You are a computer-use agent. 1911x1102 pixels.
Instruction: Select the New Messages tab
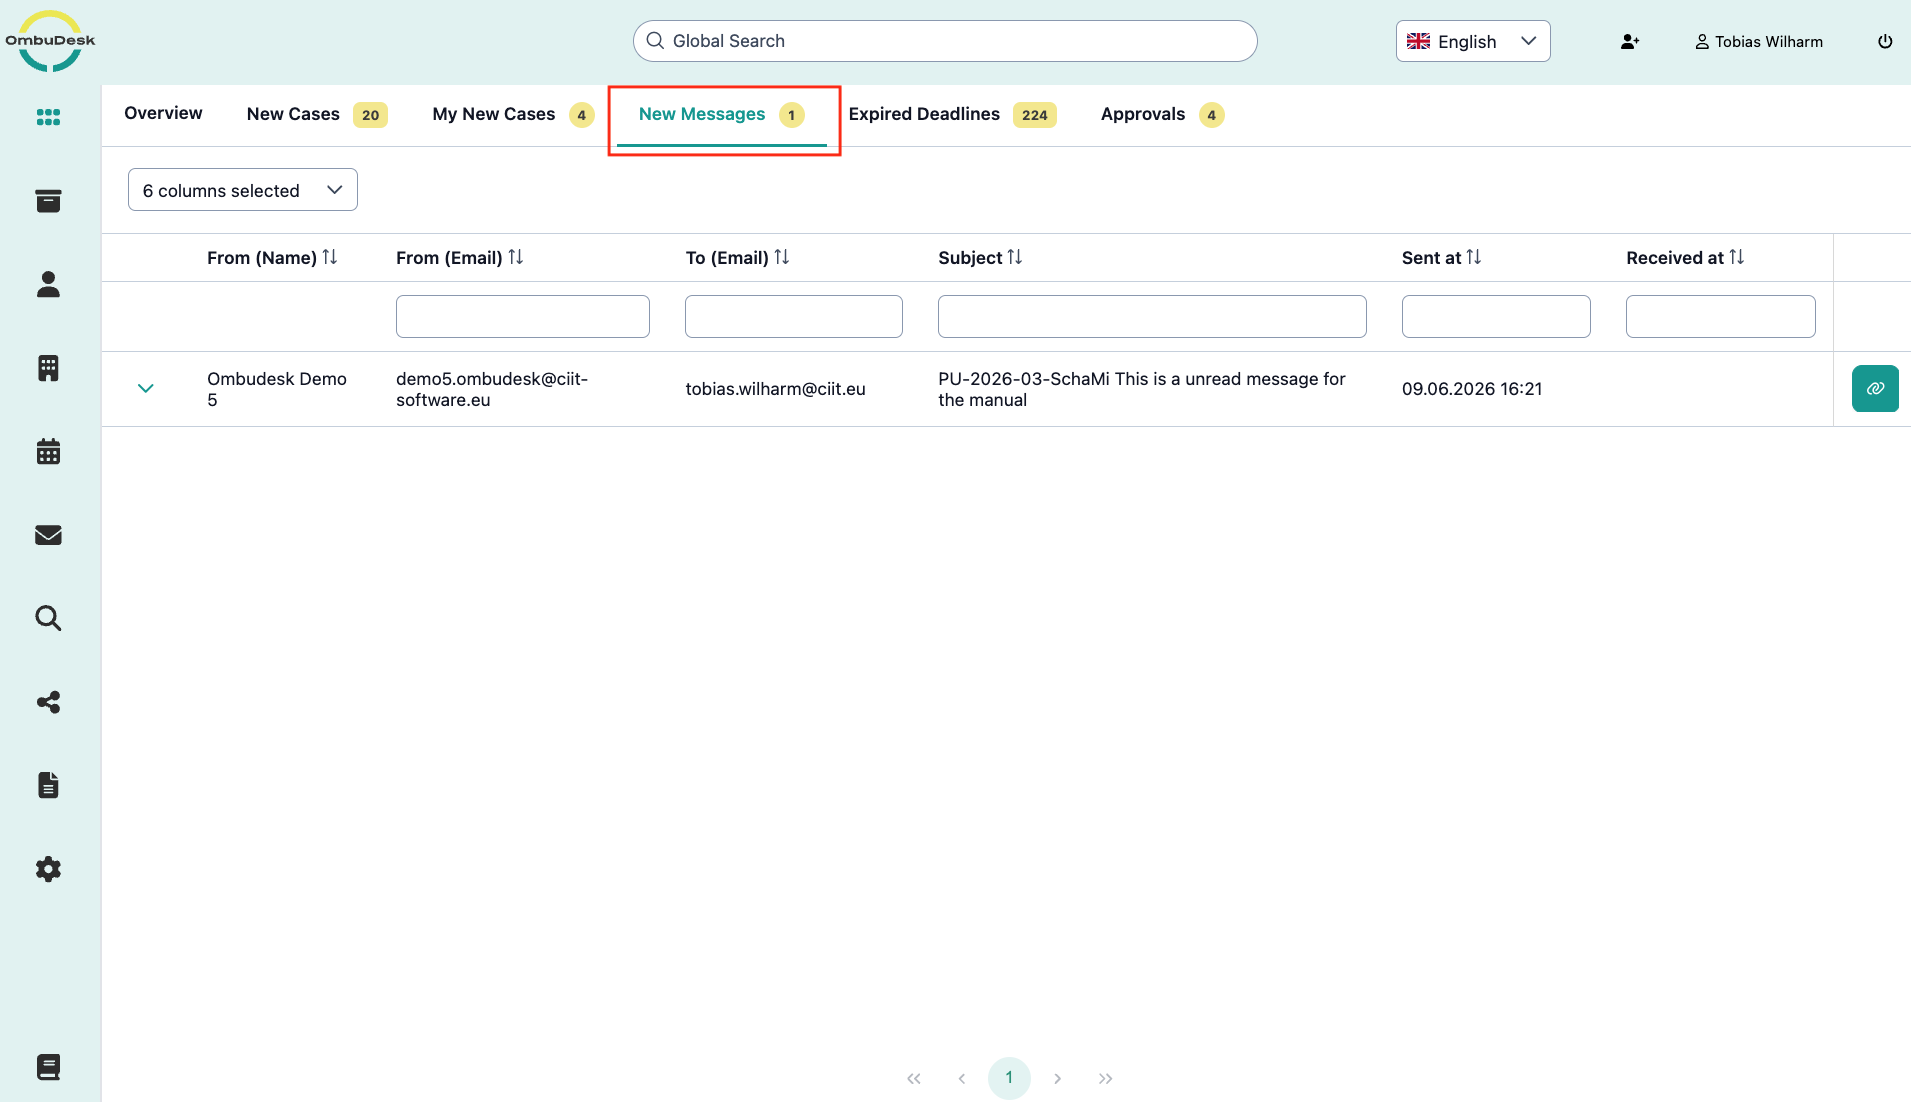click(721, 114)
